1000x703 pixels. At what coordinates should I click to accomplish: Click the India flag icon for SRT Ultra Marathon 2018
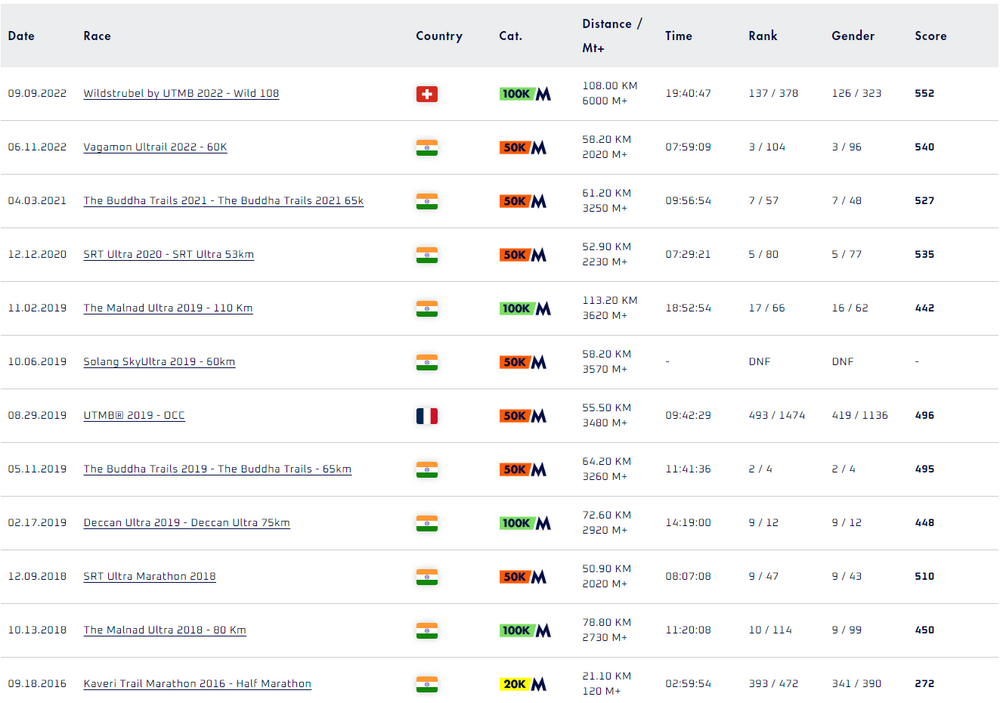tap(427, 577)
